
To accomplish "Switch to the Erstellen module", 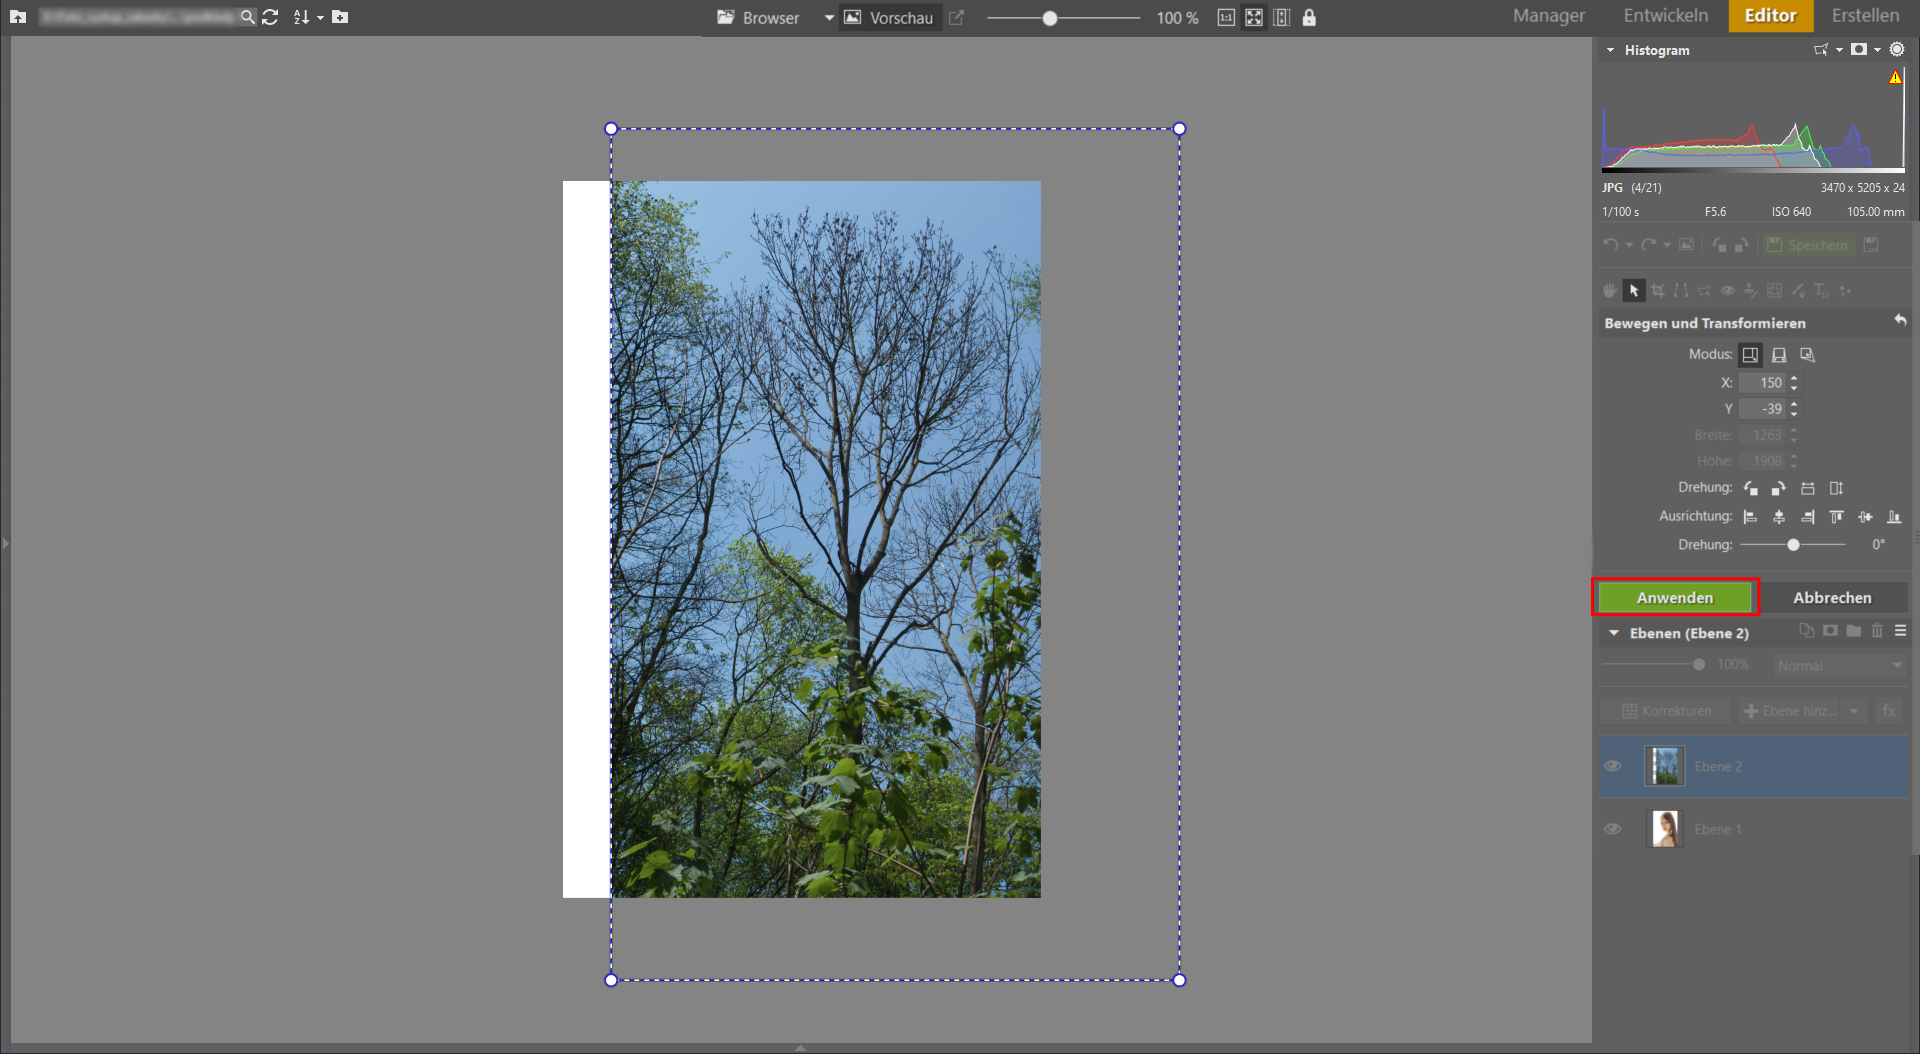I will (1865, 16).
